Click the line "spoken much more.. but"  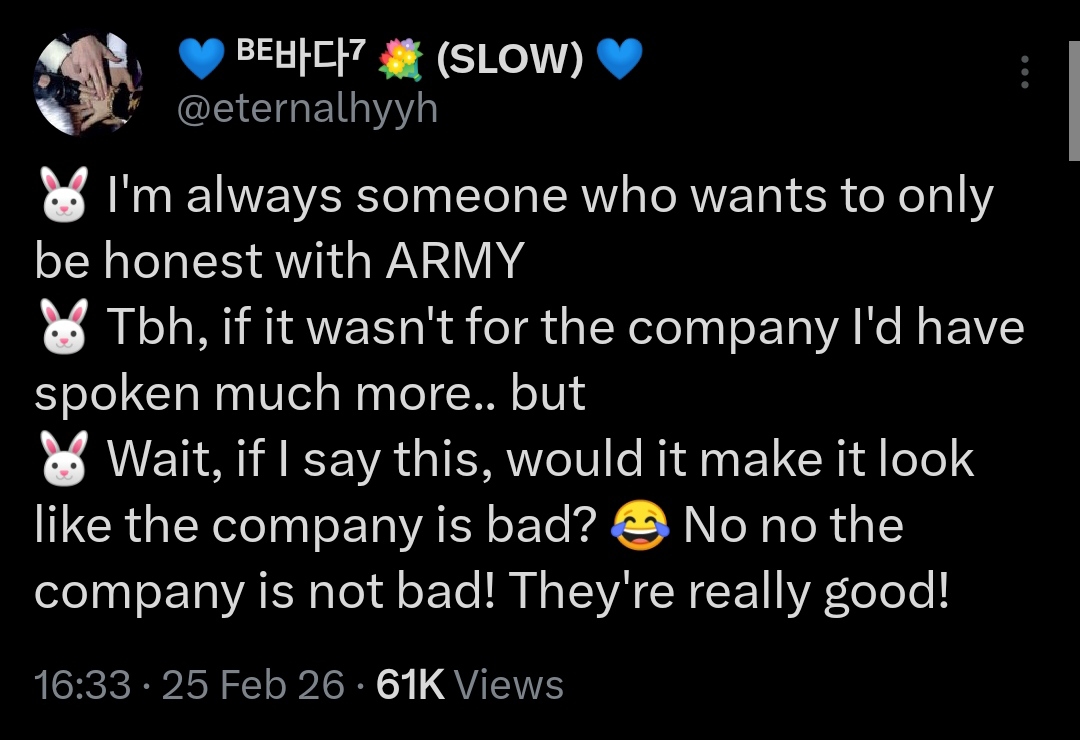pos(310,394)
